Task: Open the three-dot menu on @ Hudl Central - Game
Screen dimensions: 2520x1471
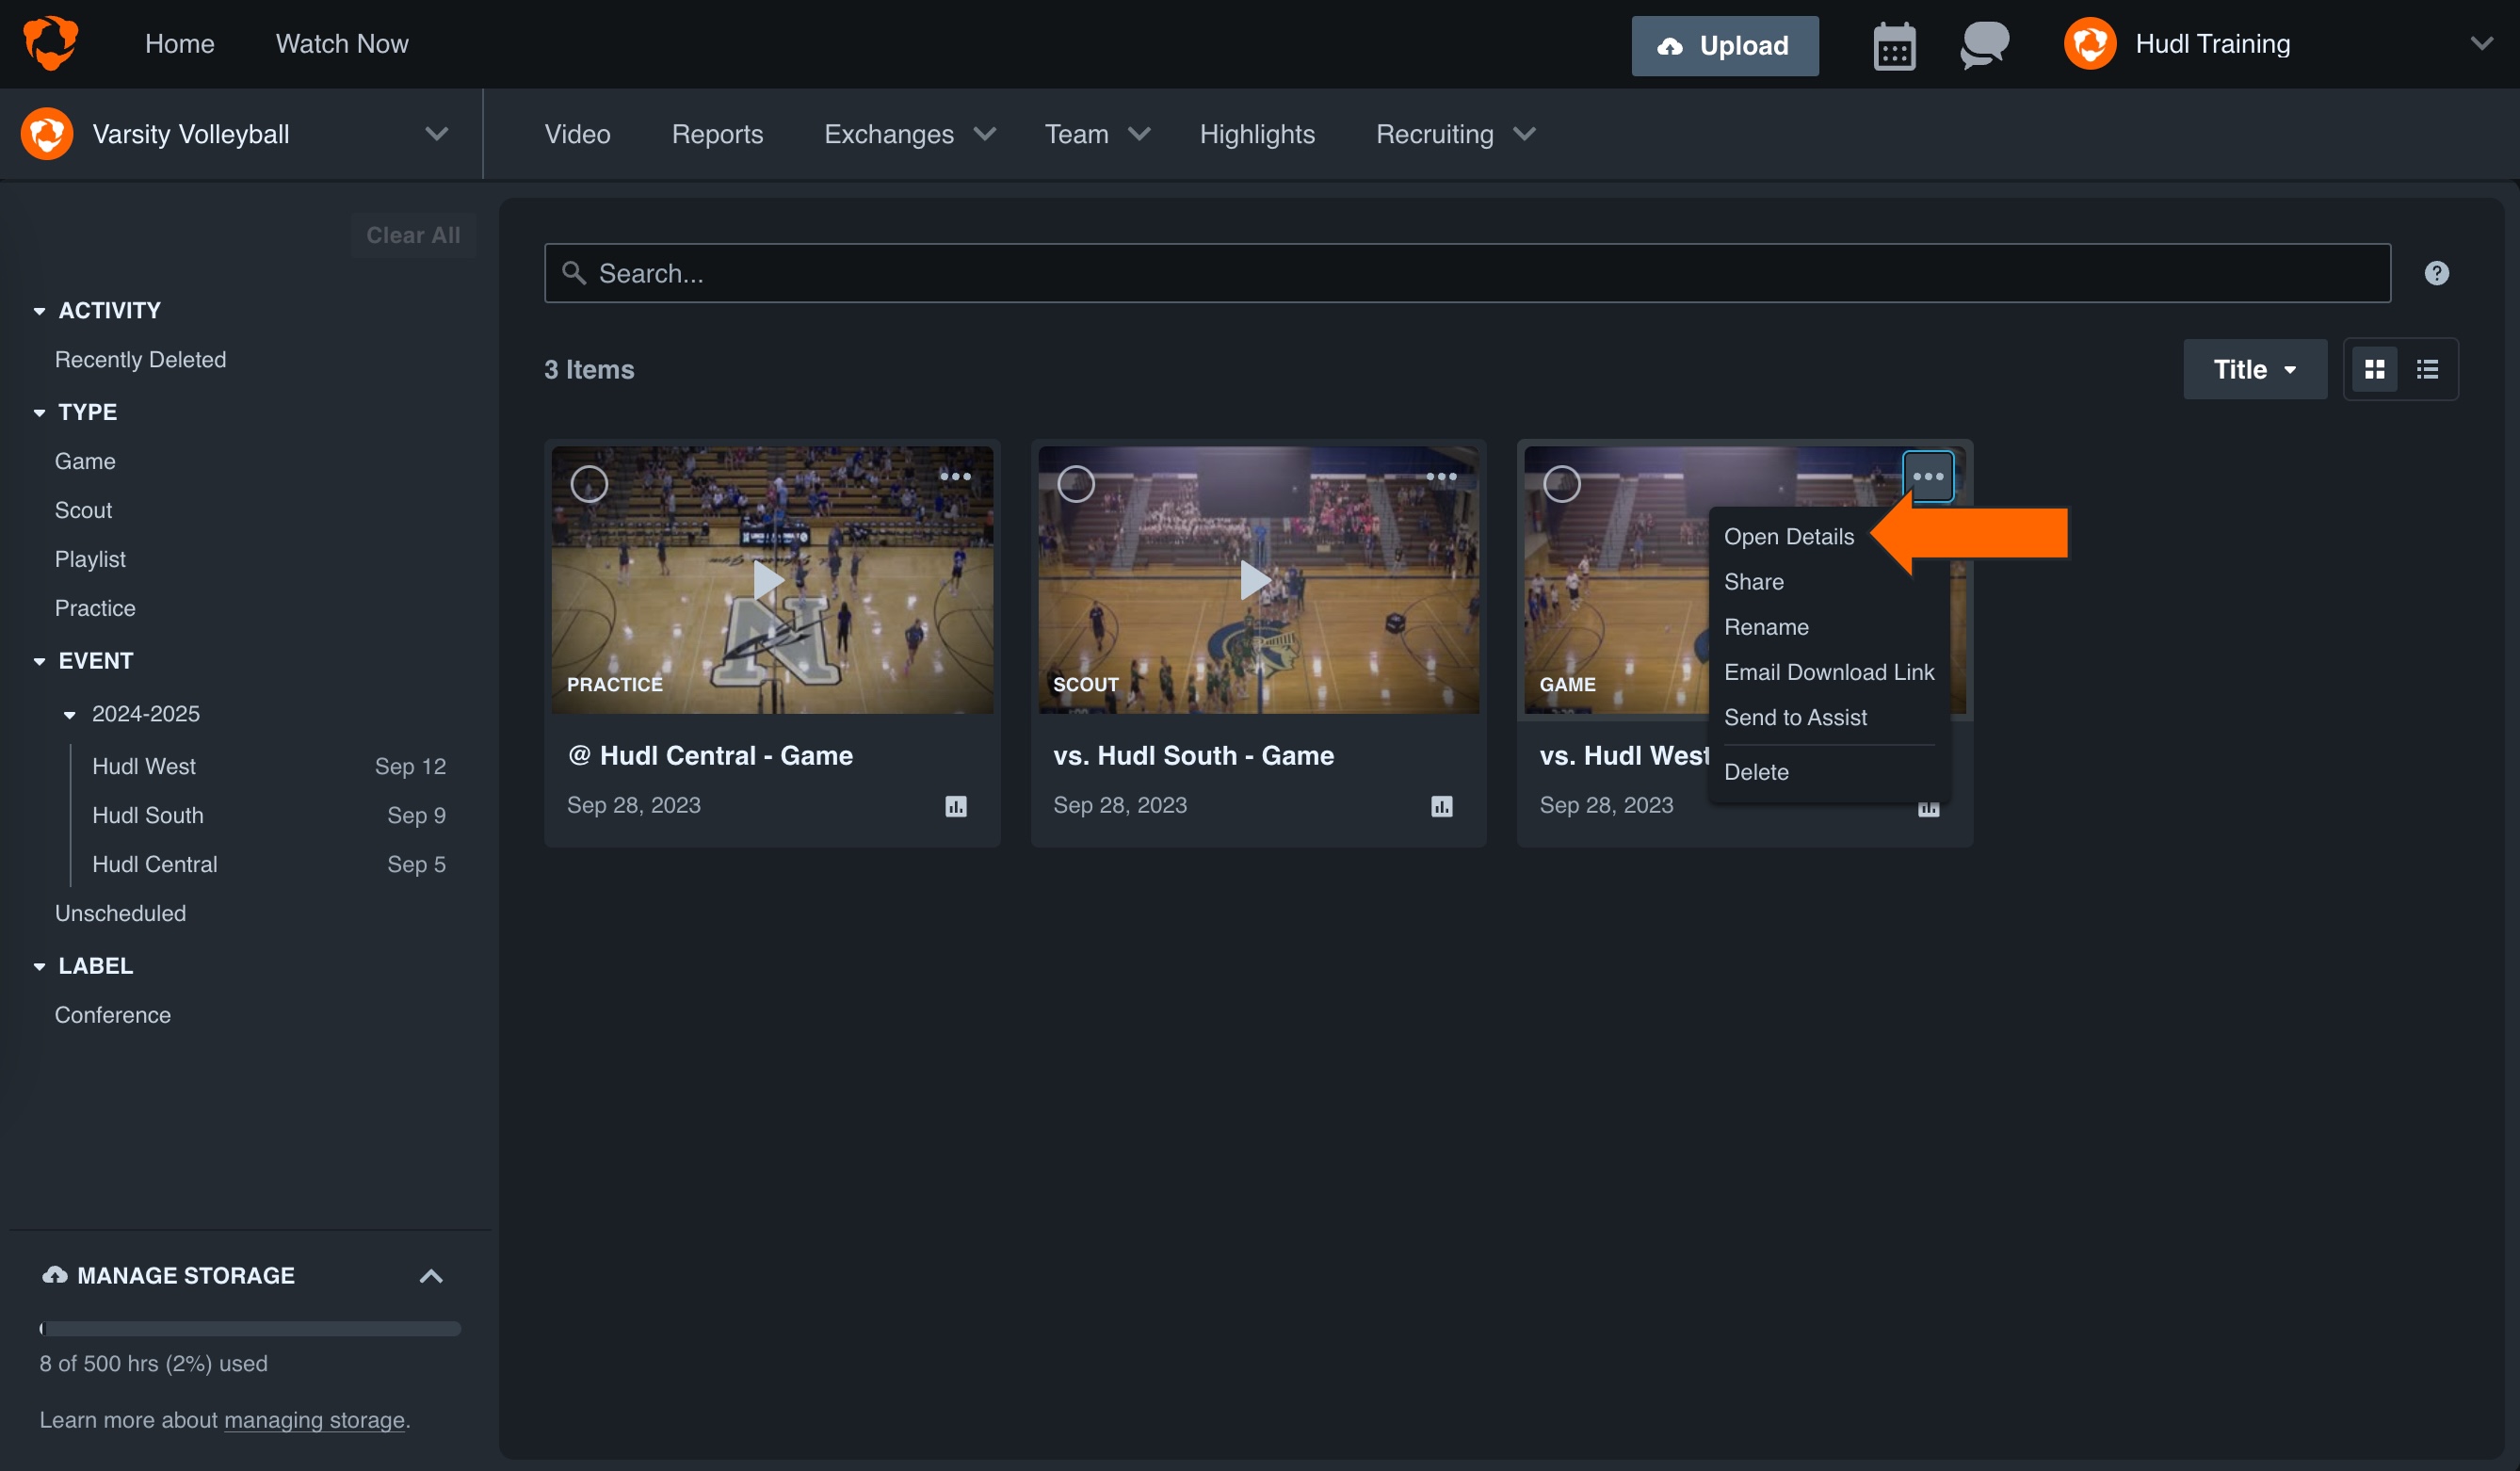Action: pos(956,477)
